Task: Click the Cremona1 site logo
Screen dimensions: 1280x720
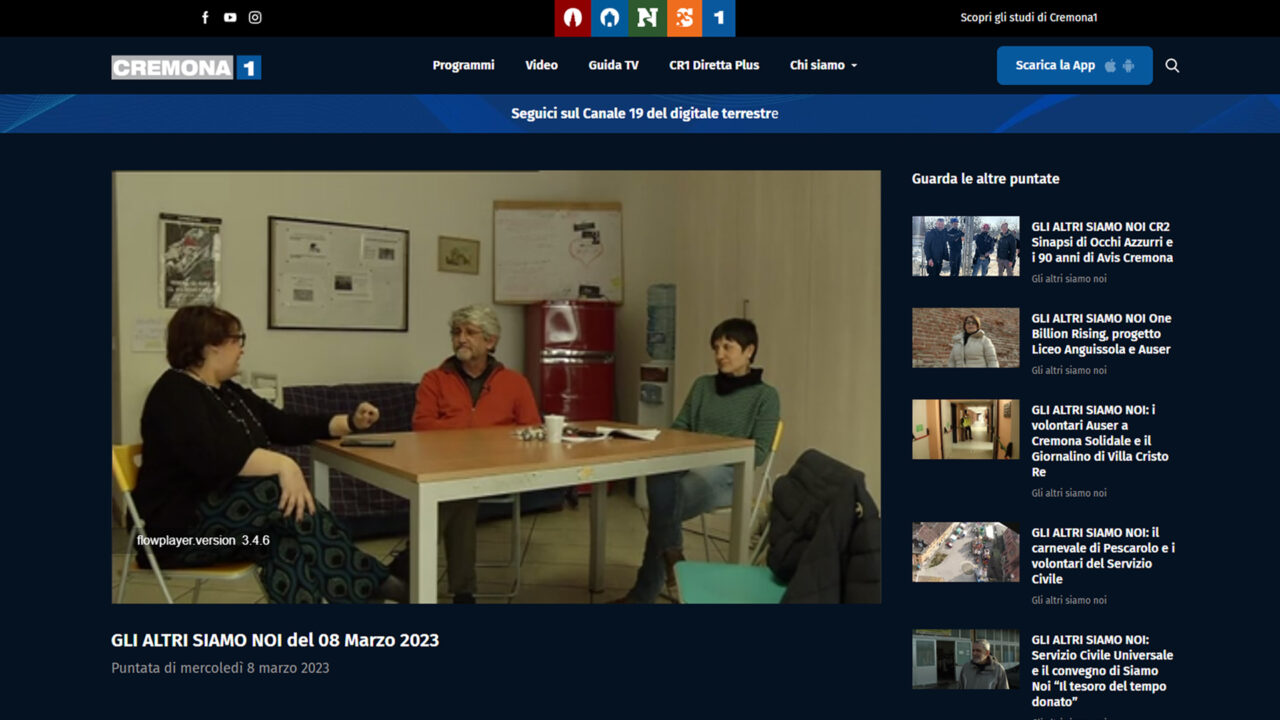Action: (x=185, y=66)
